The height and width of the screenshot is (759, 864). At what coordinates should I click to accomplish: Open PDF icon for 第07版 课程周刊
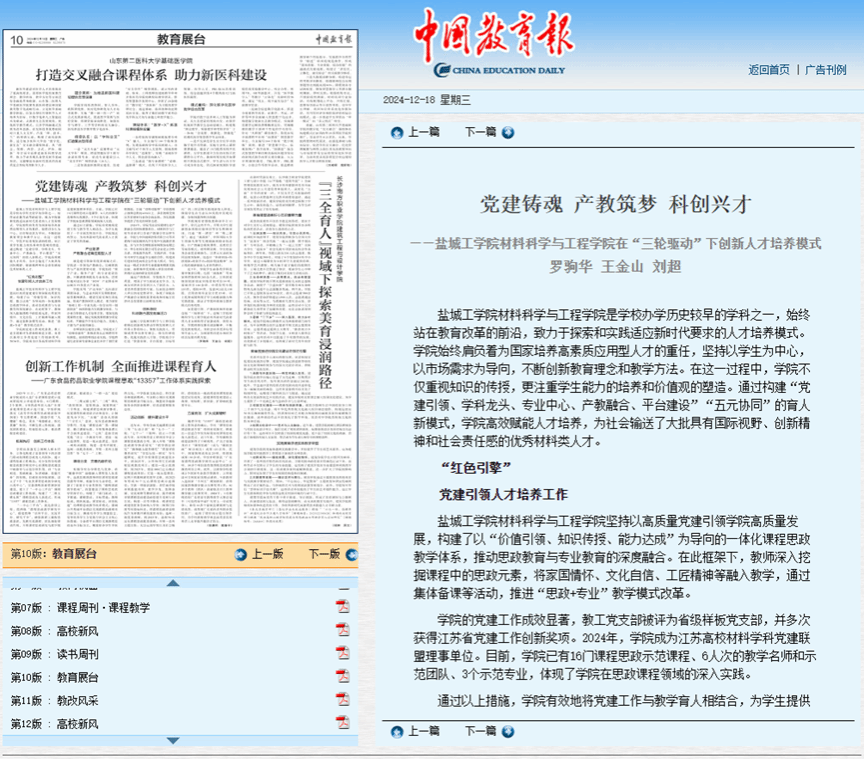point(342,607)
